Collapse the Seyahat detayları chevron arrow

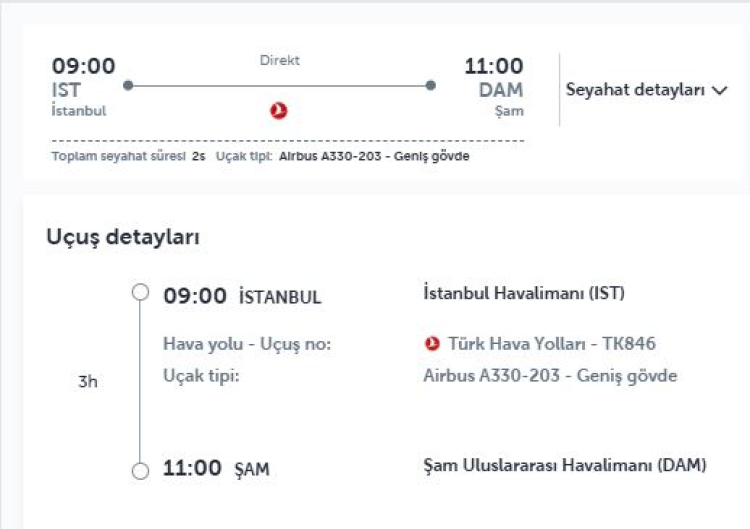721,91
